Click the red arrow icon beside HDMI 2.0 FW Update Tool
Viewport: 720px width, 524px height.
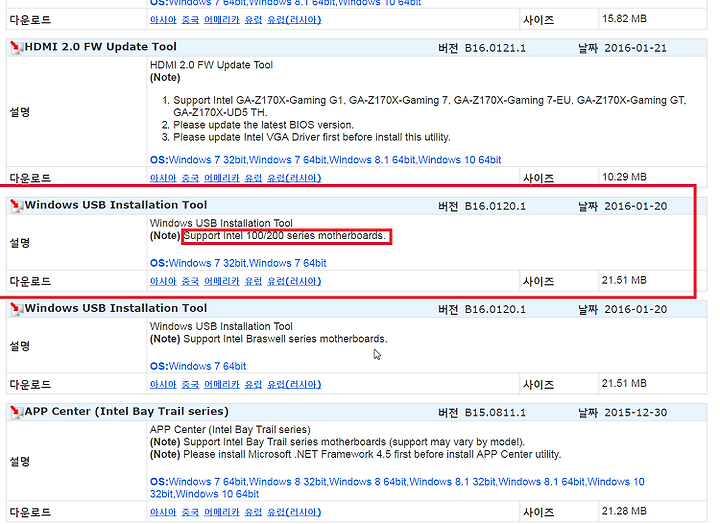pos(17,47)
